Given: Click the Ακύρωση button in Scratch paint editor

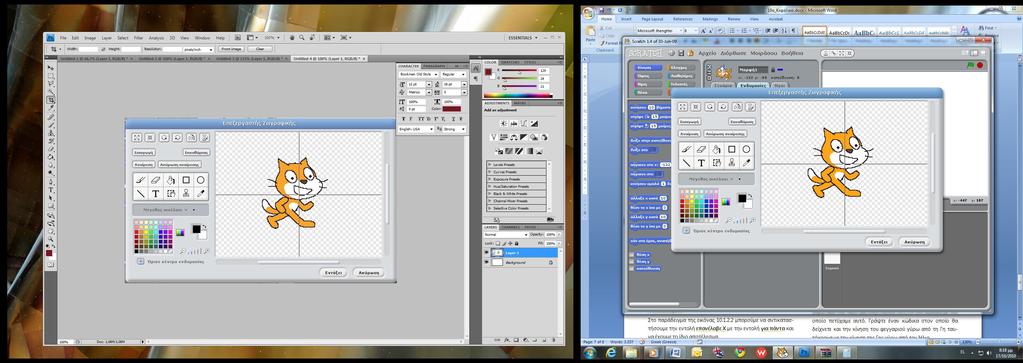Looking at the screenshot, I should pyautogui.click(x=914, y=242).
